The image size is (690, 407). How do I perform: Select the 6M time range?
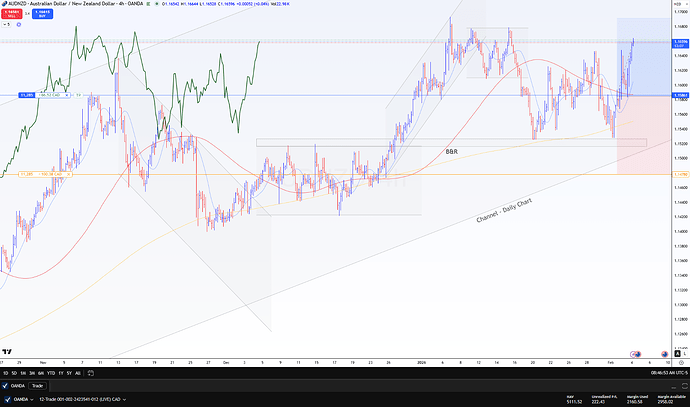coord(41,373)
